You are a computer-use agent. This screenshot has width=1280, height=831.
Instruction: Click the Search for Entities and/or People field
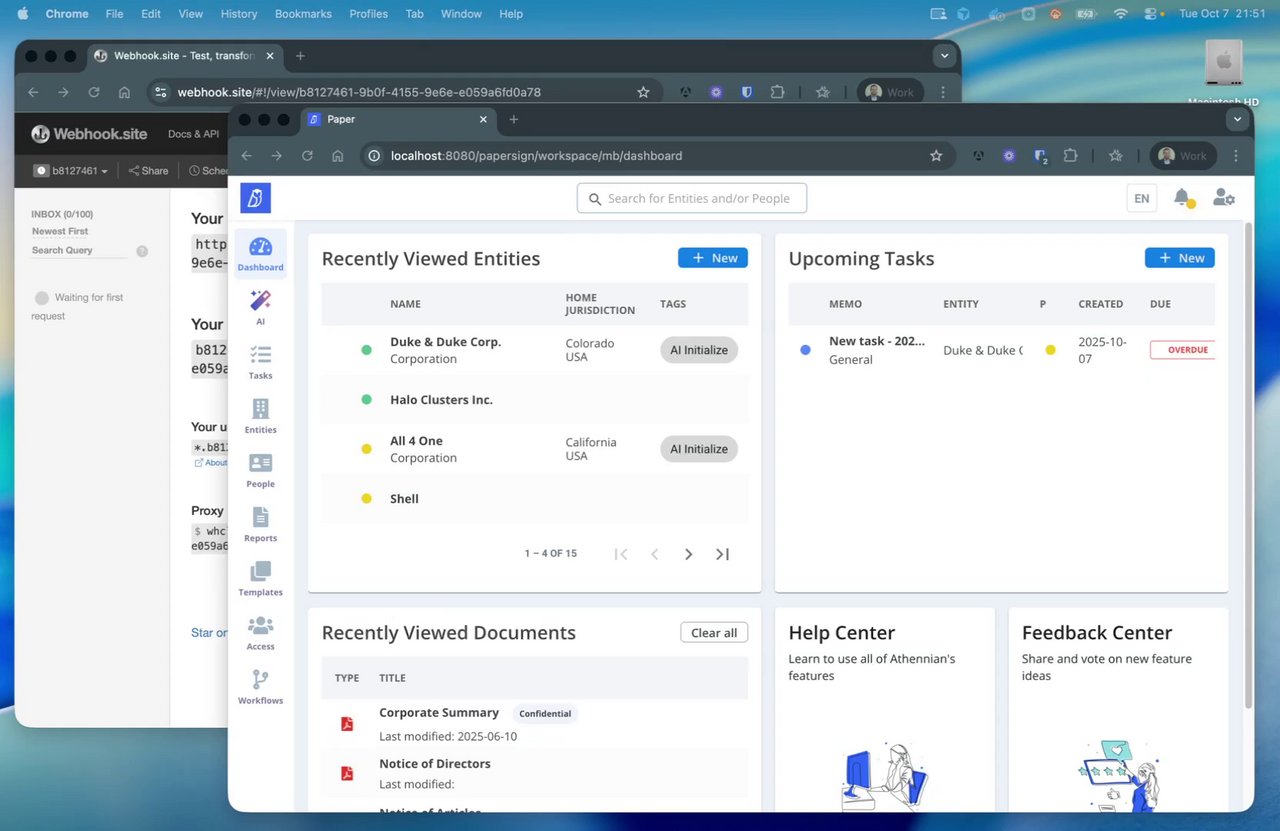tap(692, 198)
